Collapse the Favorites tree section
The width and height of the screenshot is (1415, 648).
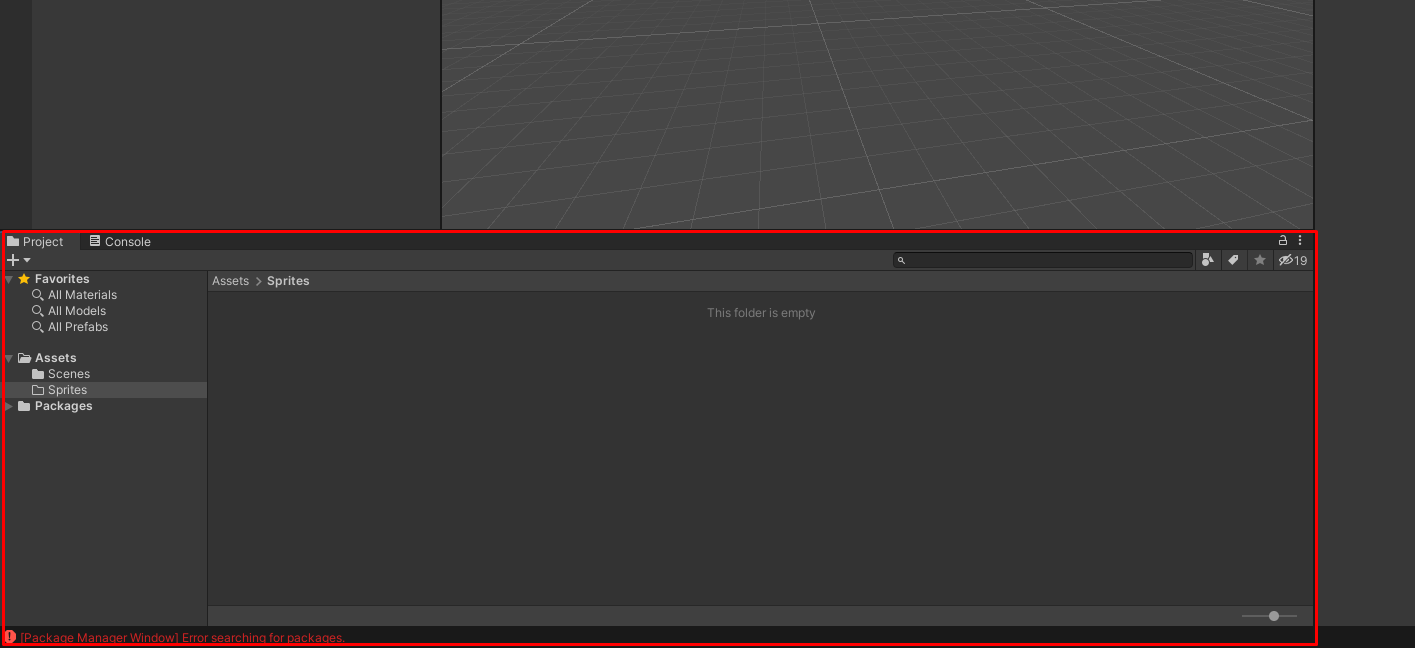tap(9, 279)
